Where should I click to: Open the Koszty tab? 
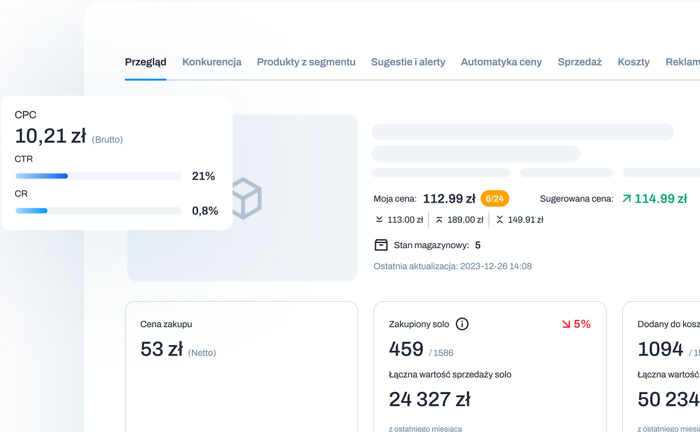point(633,62)
